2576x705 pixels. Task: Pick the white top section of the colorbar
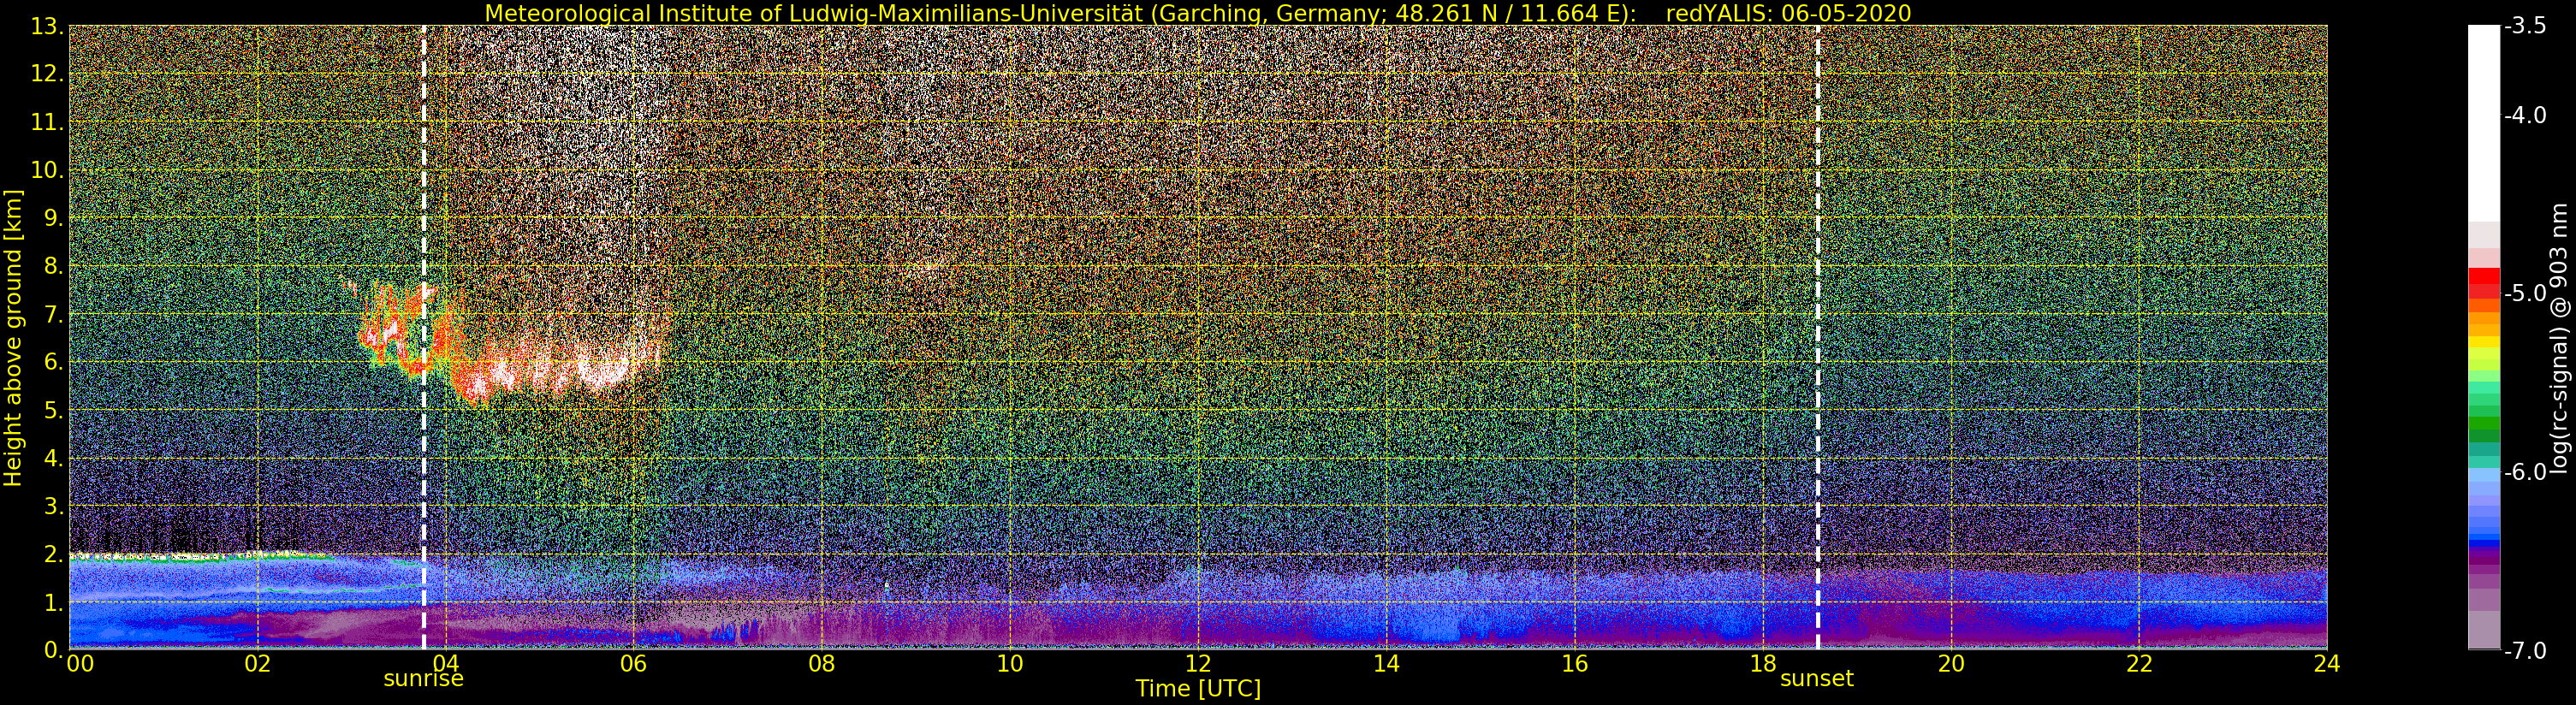pos(2483,123)
